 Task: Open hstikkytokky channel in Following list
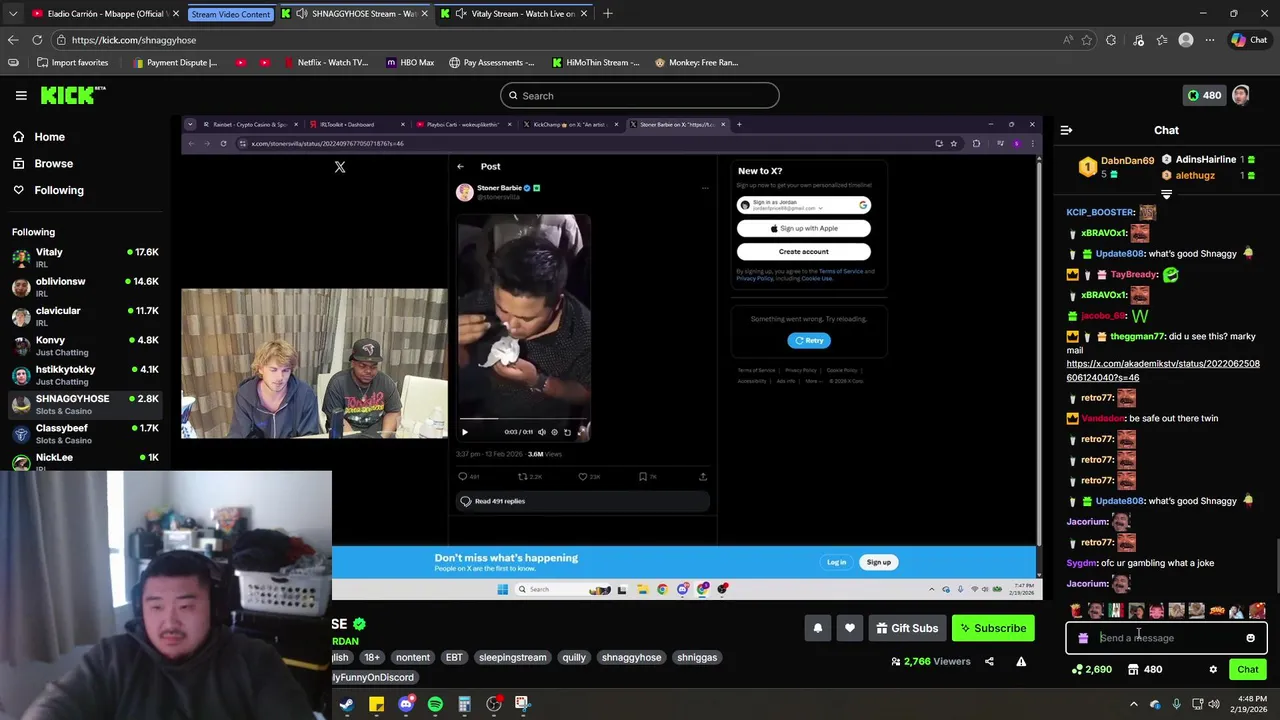point(85,374)
